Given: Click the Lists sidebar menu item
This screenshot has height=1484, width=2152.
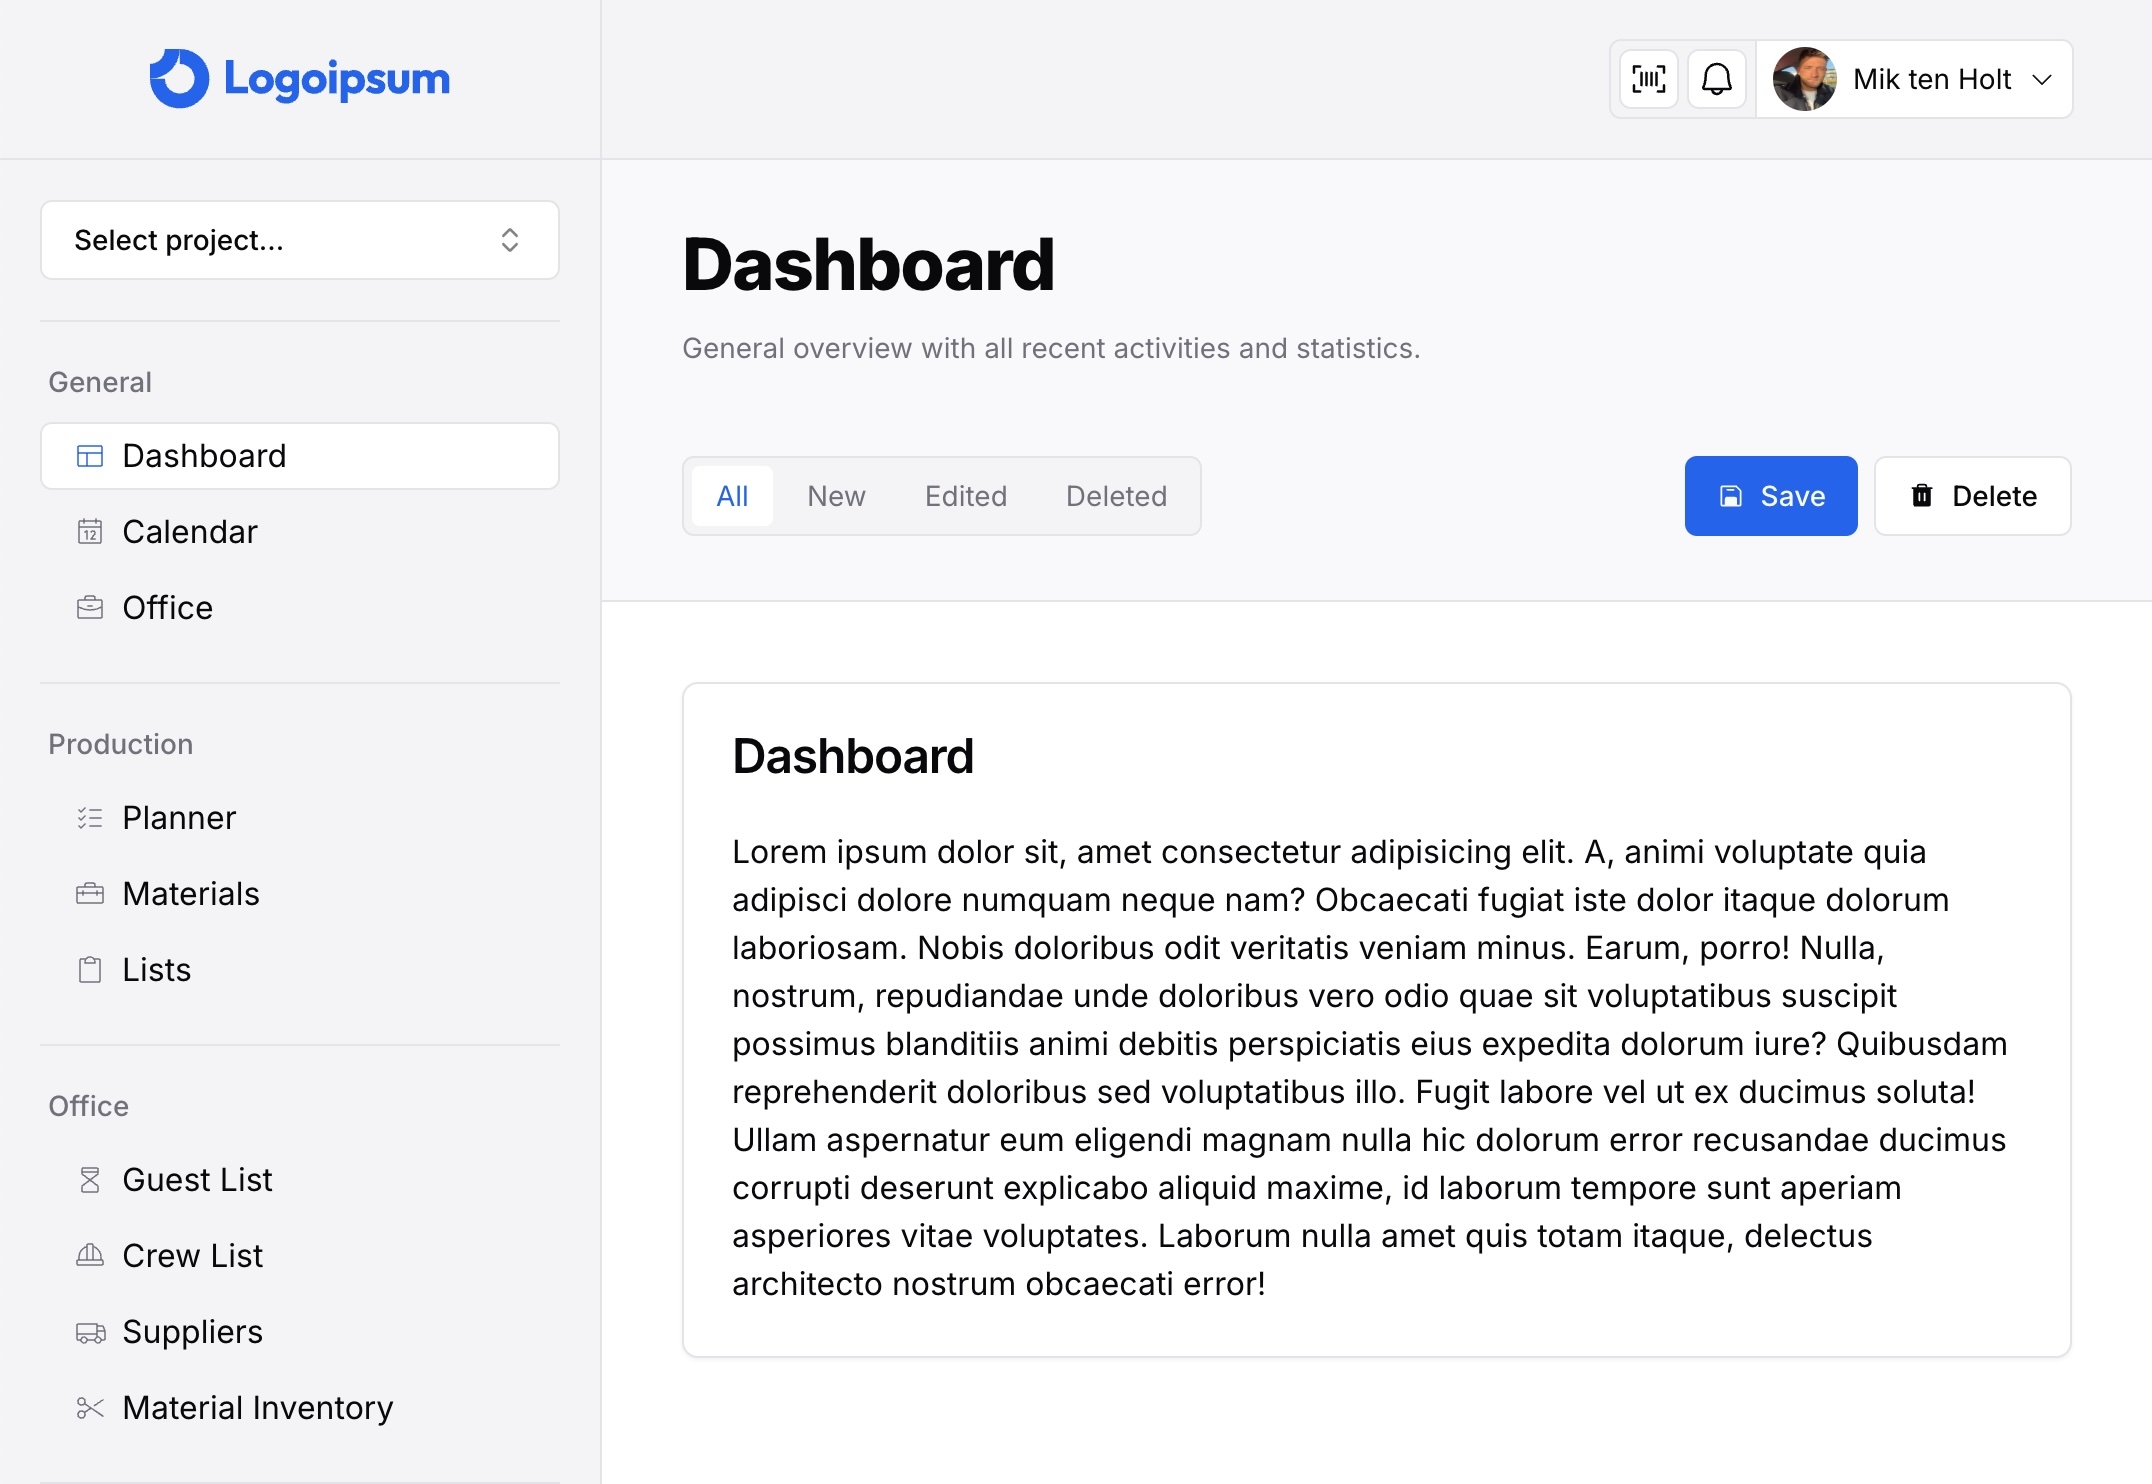Looking at the screenshot, I should 157,968.
